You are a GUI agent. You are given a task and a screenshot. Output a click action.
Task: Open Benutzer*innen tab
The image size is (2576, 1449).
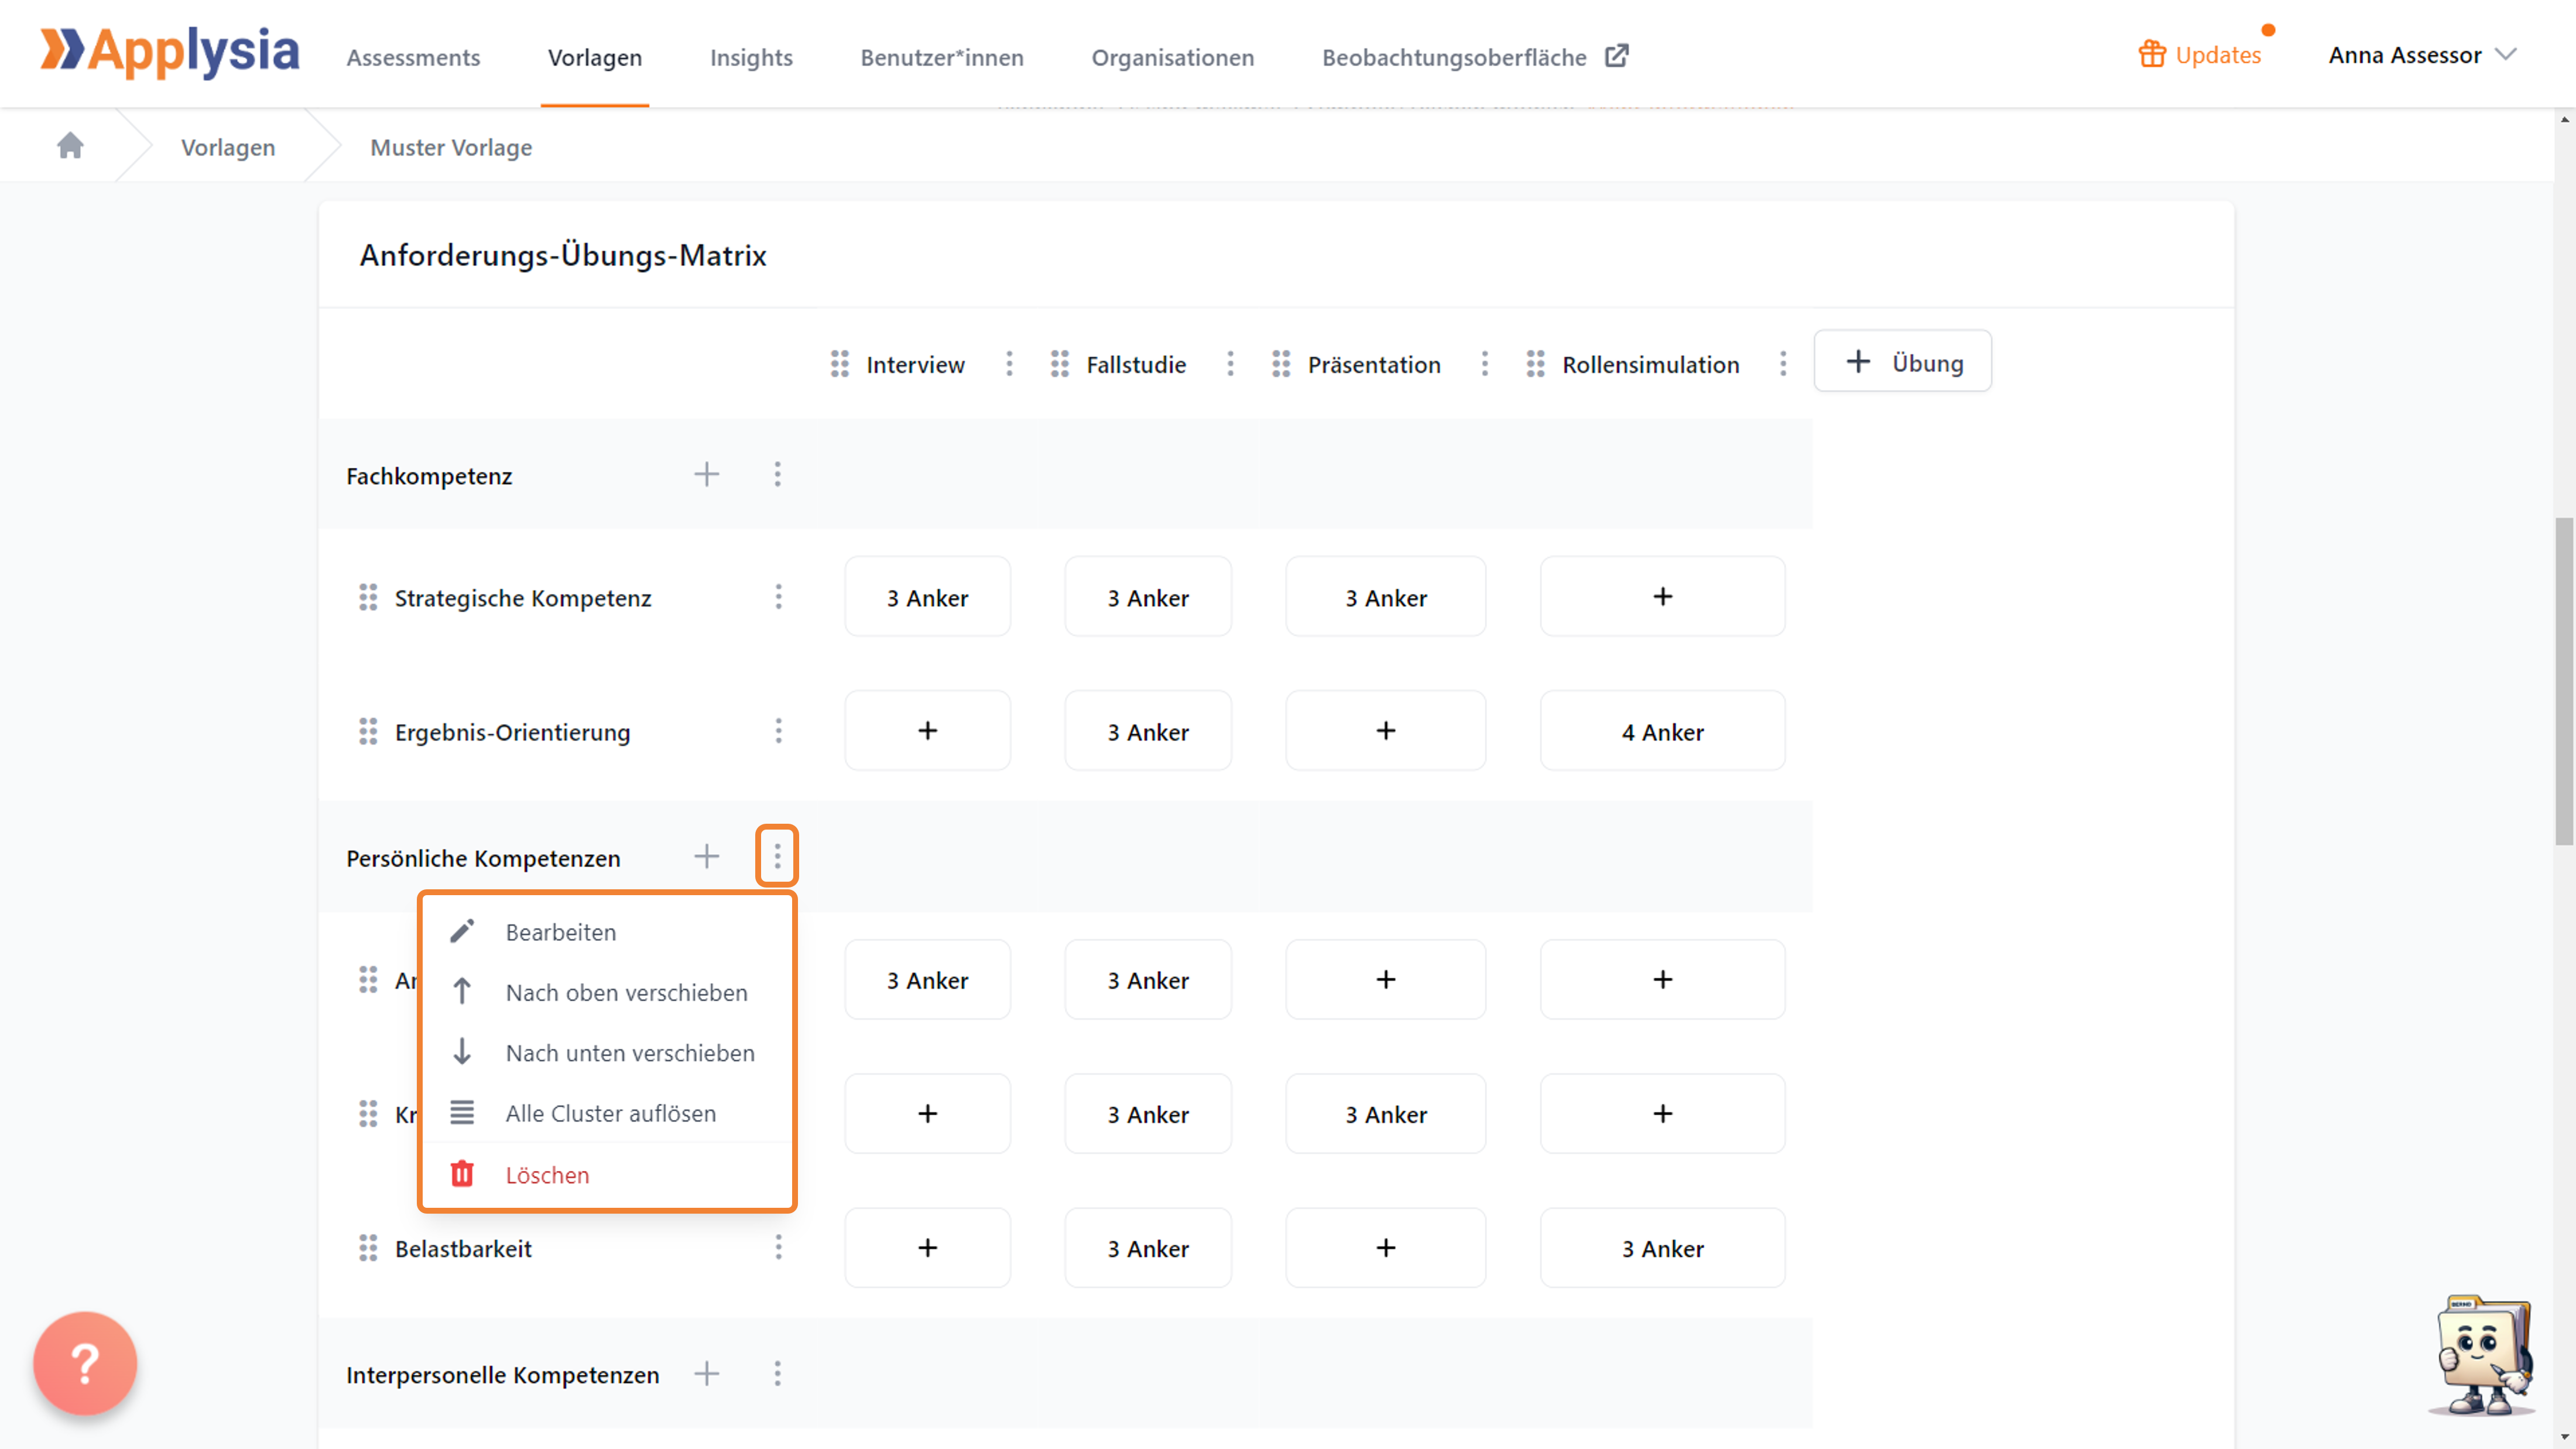[942, 57]
